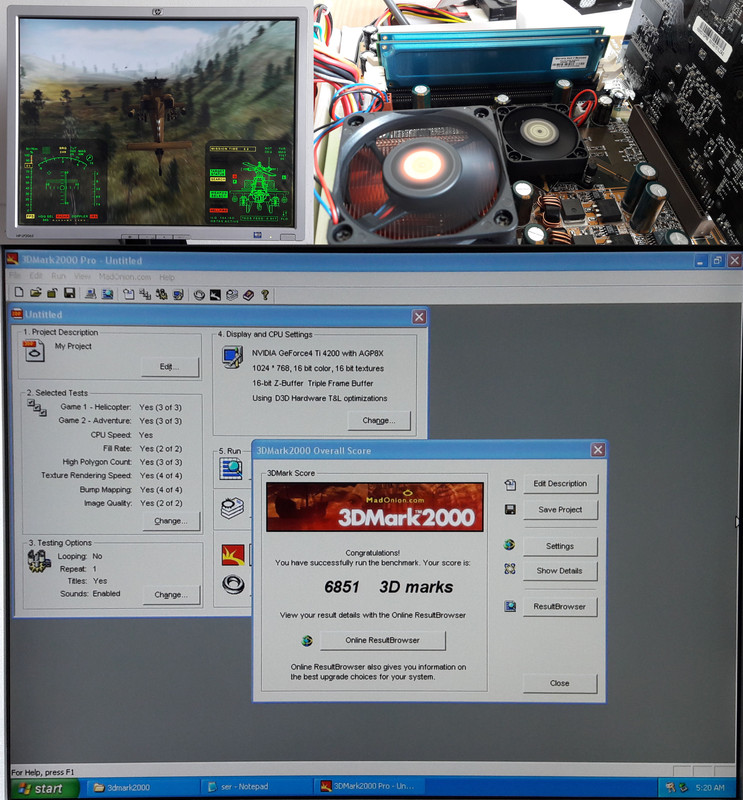743x800 pixels.
Task: Click the first system tray icon
Action: pyautogui.click(x=671, y=788)
